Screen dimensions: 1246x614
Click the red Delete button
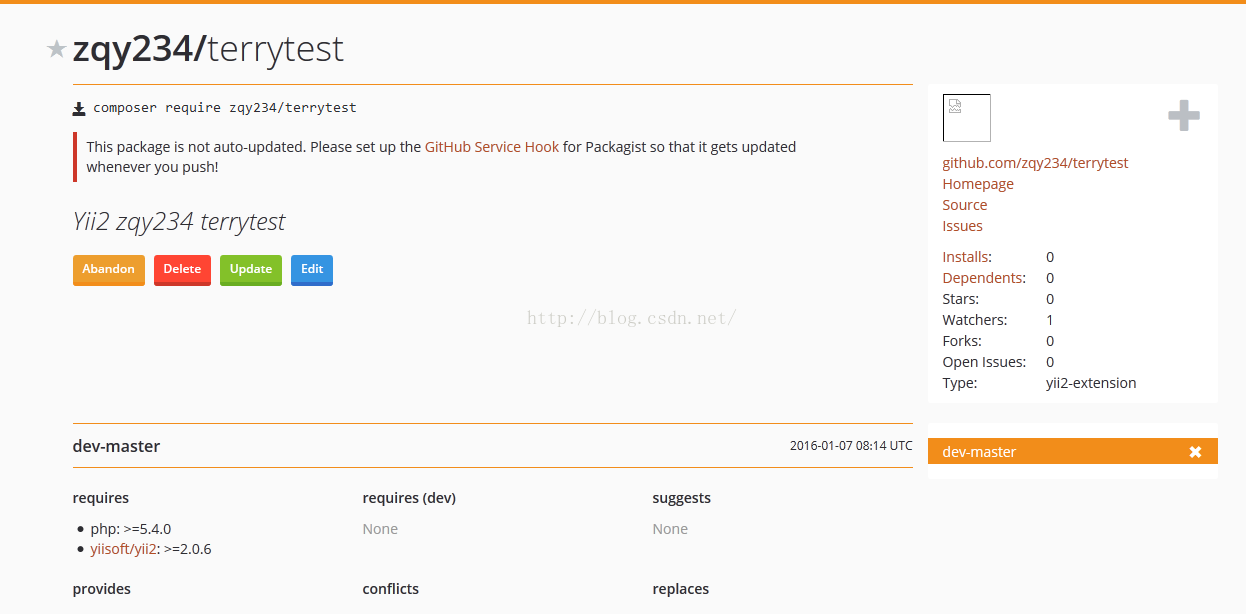click(x=182, y=270)
